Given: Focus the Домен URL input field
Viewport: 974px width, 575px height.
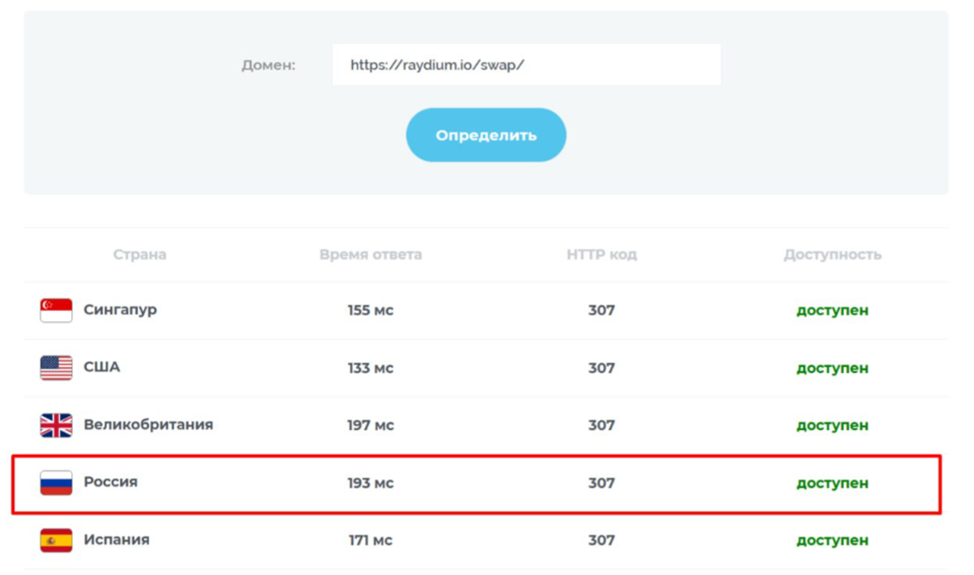Looking at the screenshot, I should tap(526, 65).
